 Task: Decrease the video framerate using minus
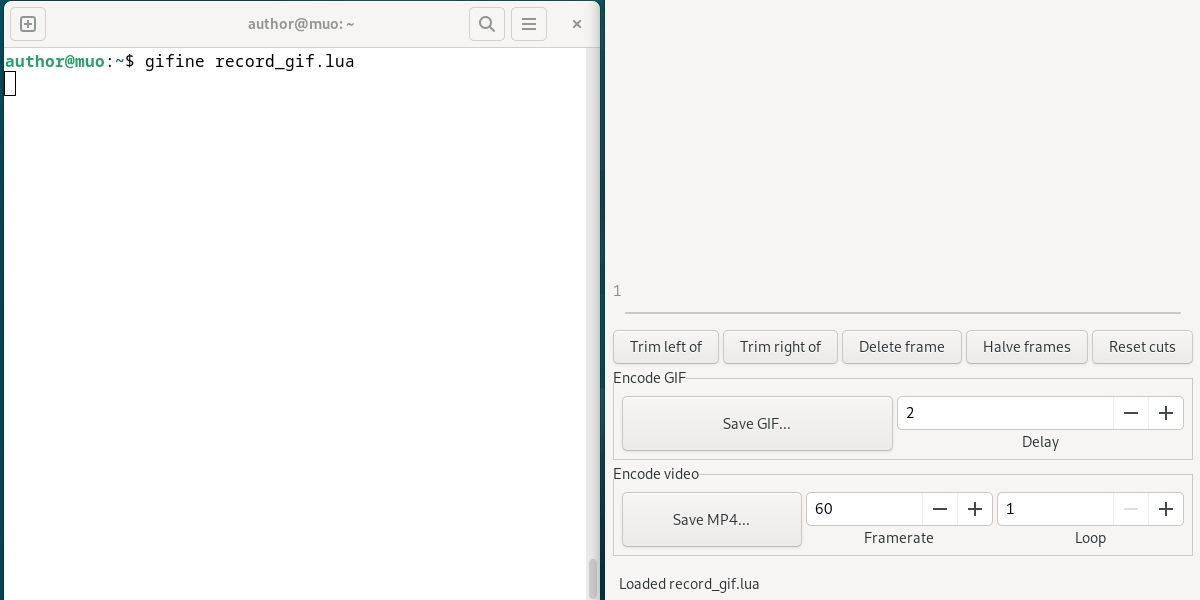[940, 508]
